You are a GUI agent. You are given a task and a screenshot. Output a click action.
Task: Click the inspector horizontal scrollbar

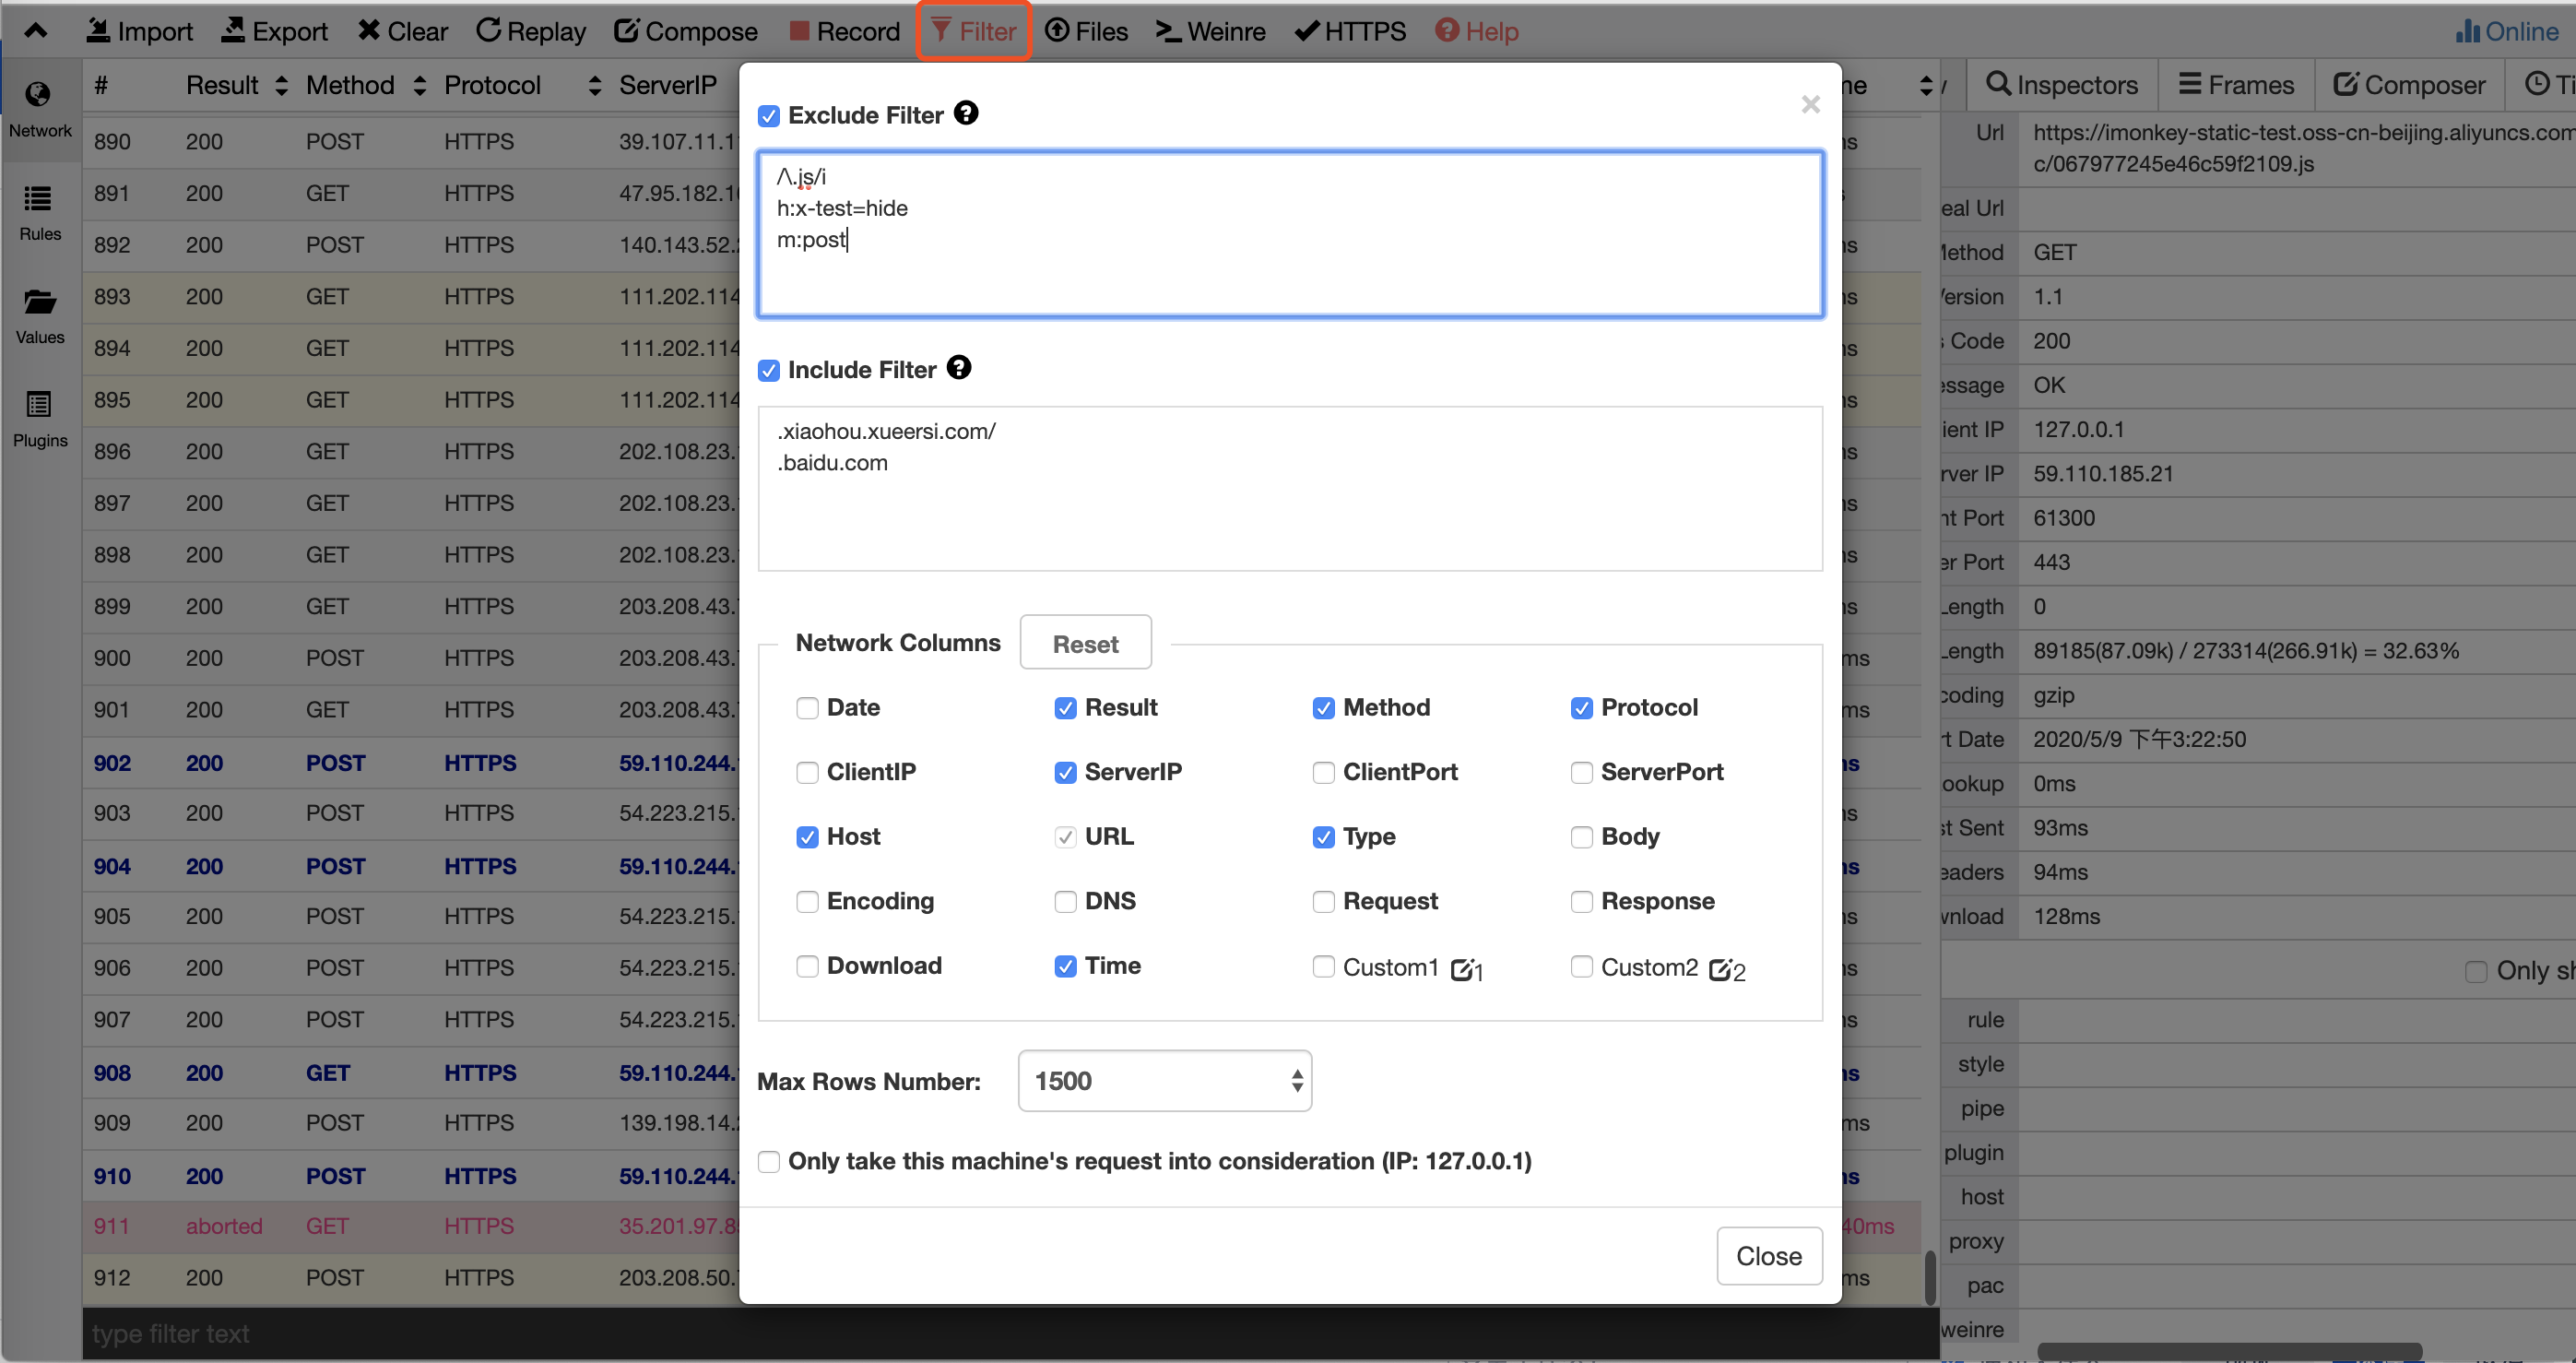(2230, 1351)
